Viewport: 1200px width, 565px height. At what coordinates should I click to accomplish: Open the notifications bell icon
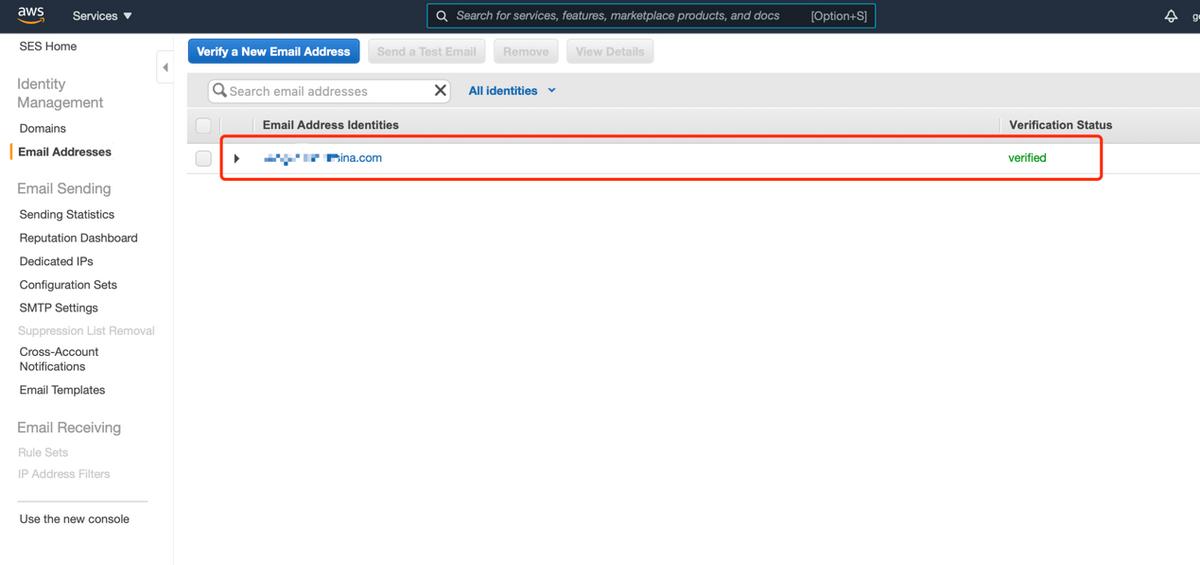click(1171, 16)
